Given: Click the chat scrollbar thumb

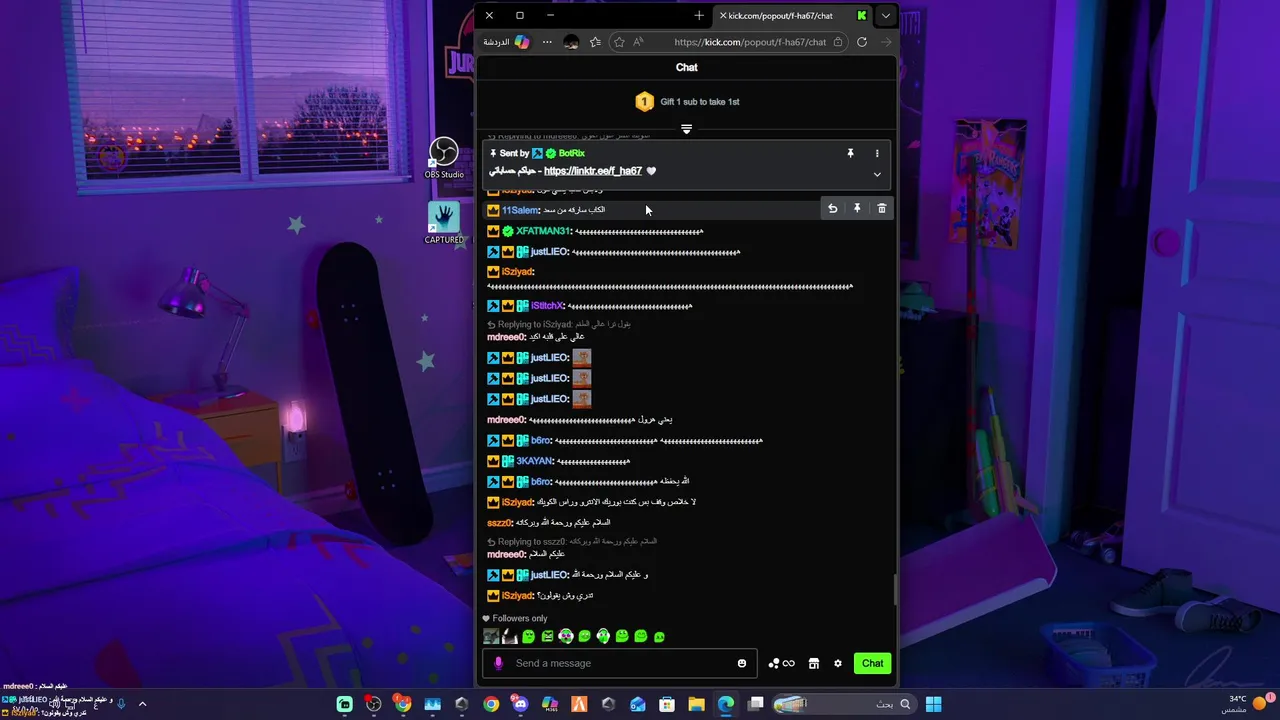Looking at the screenshot, I should (x=895, y=590).
